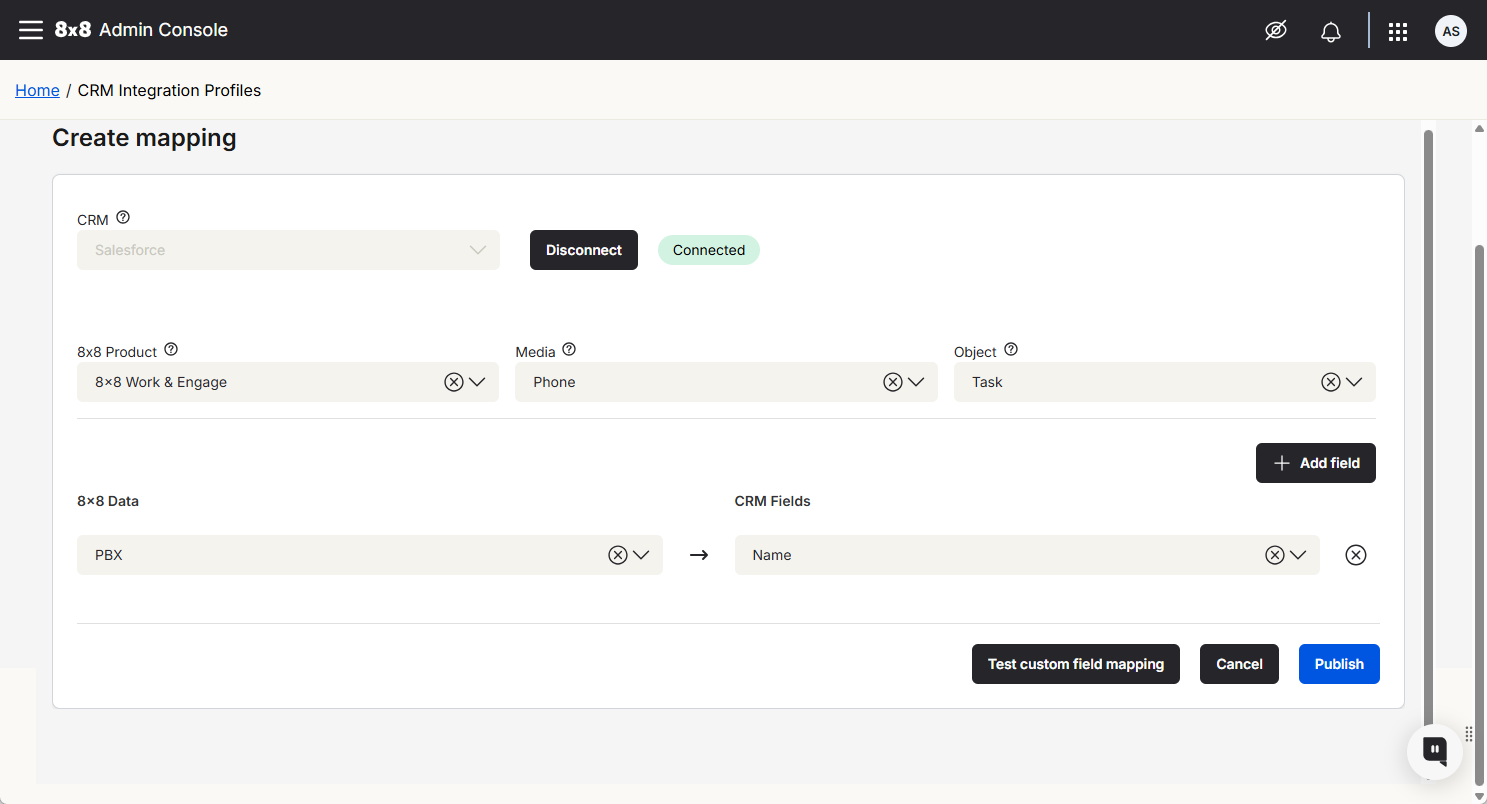This screenshot has height=804, width=1487.
Task: Click the drag handle beside chat widget
Action: click(x=1469, y=734)
